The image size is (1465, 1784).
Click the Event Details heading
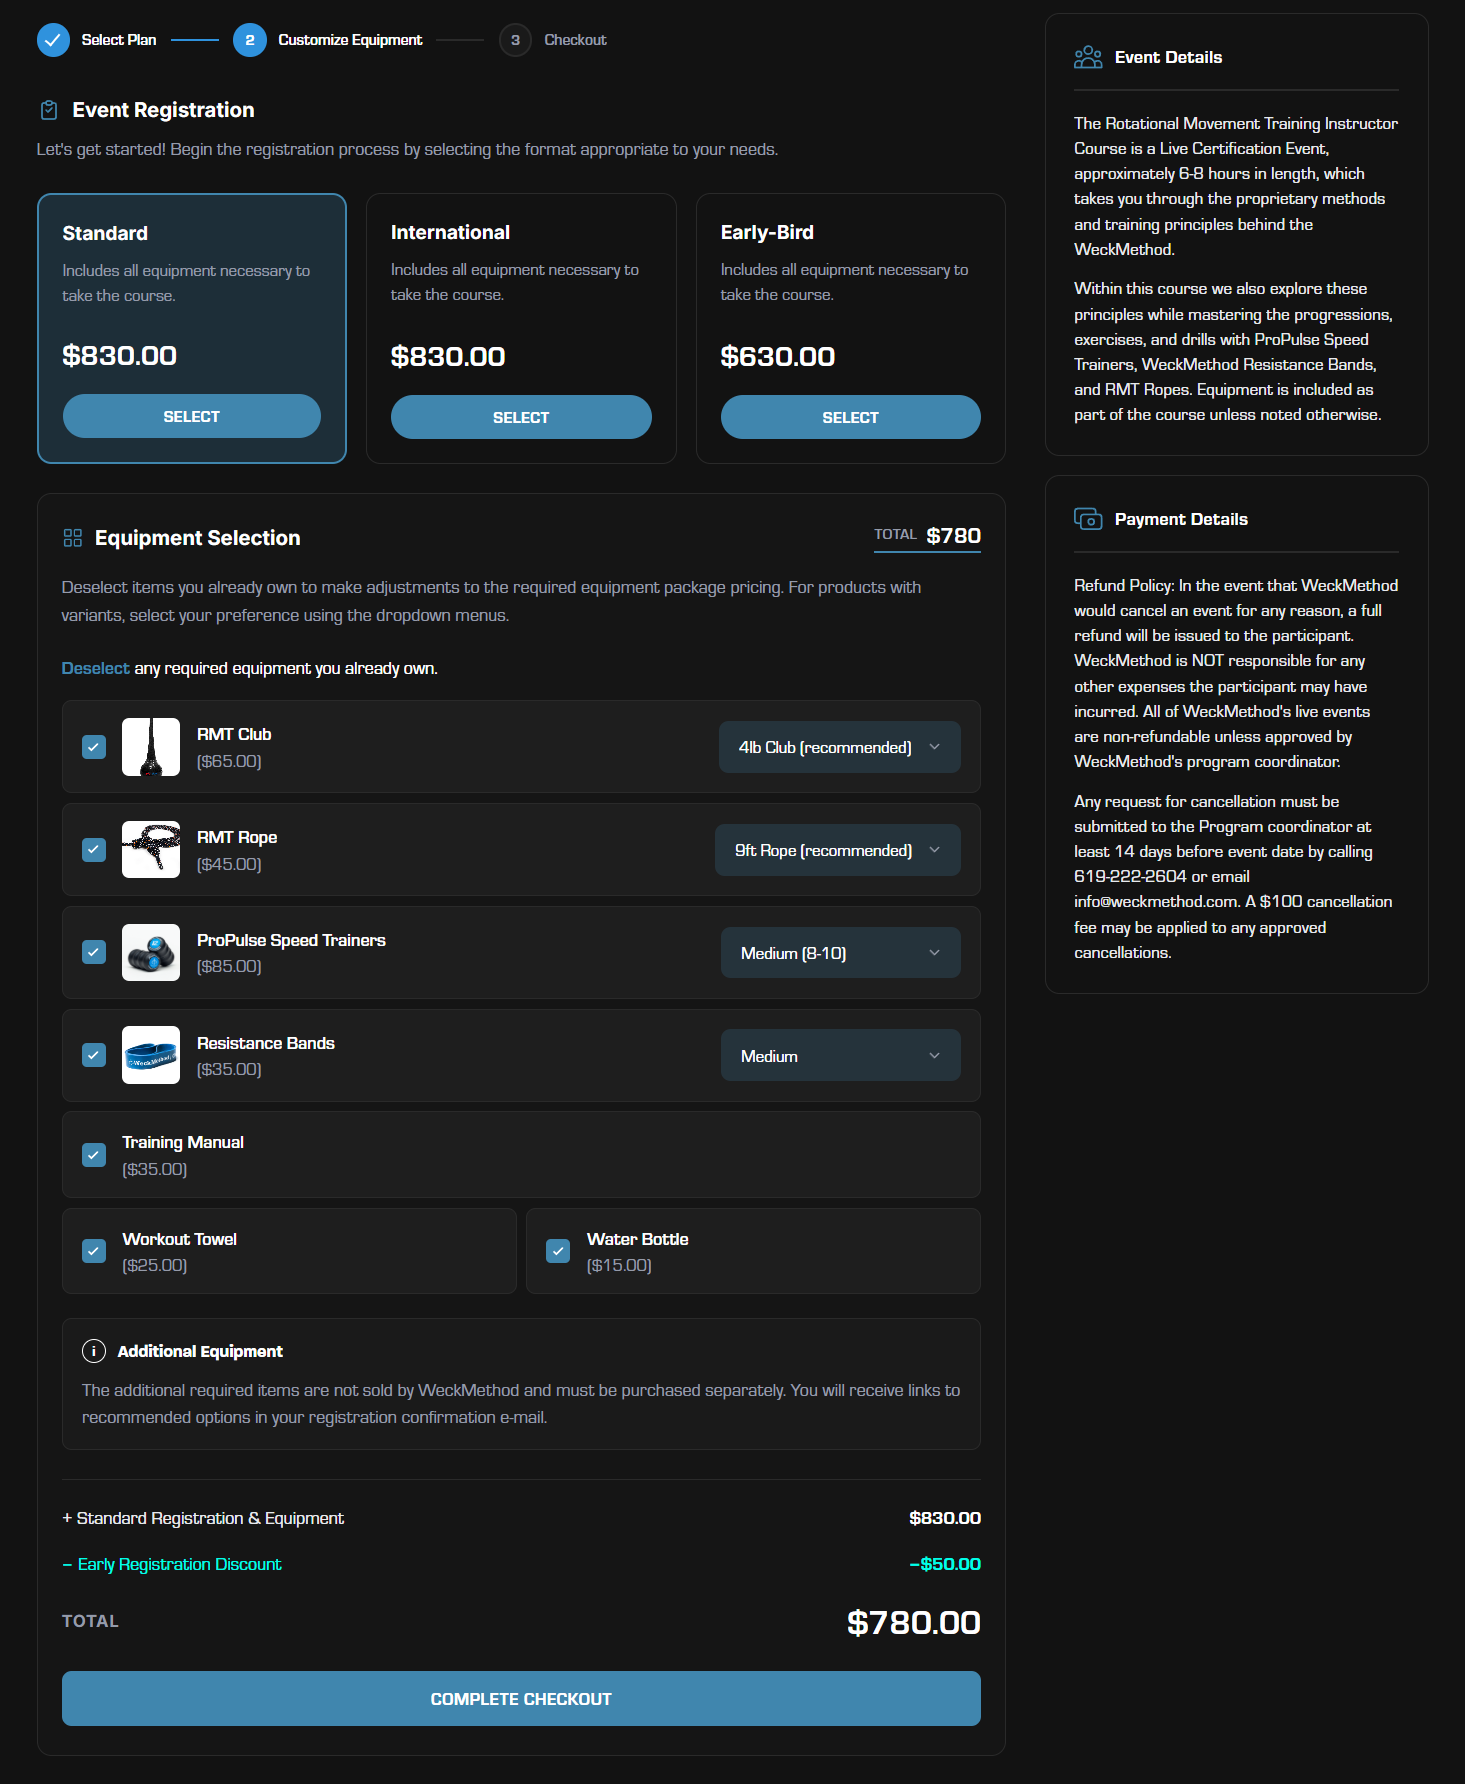(1168, 57)
